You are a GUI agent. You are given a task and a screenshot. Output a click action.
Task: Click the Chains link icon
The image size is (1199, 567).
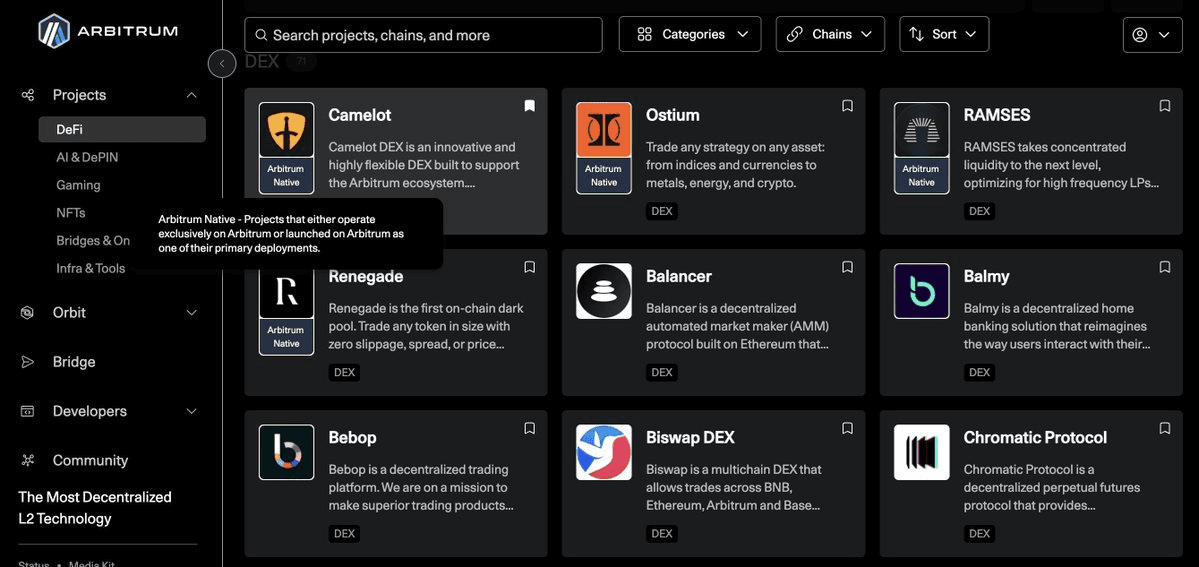794,34
